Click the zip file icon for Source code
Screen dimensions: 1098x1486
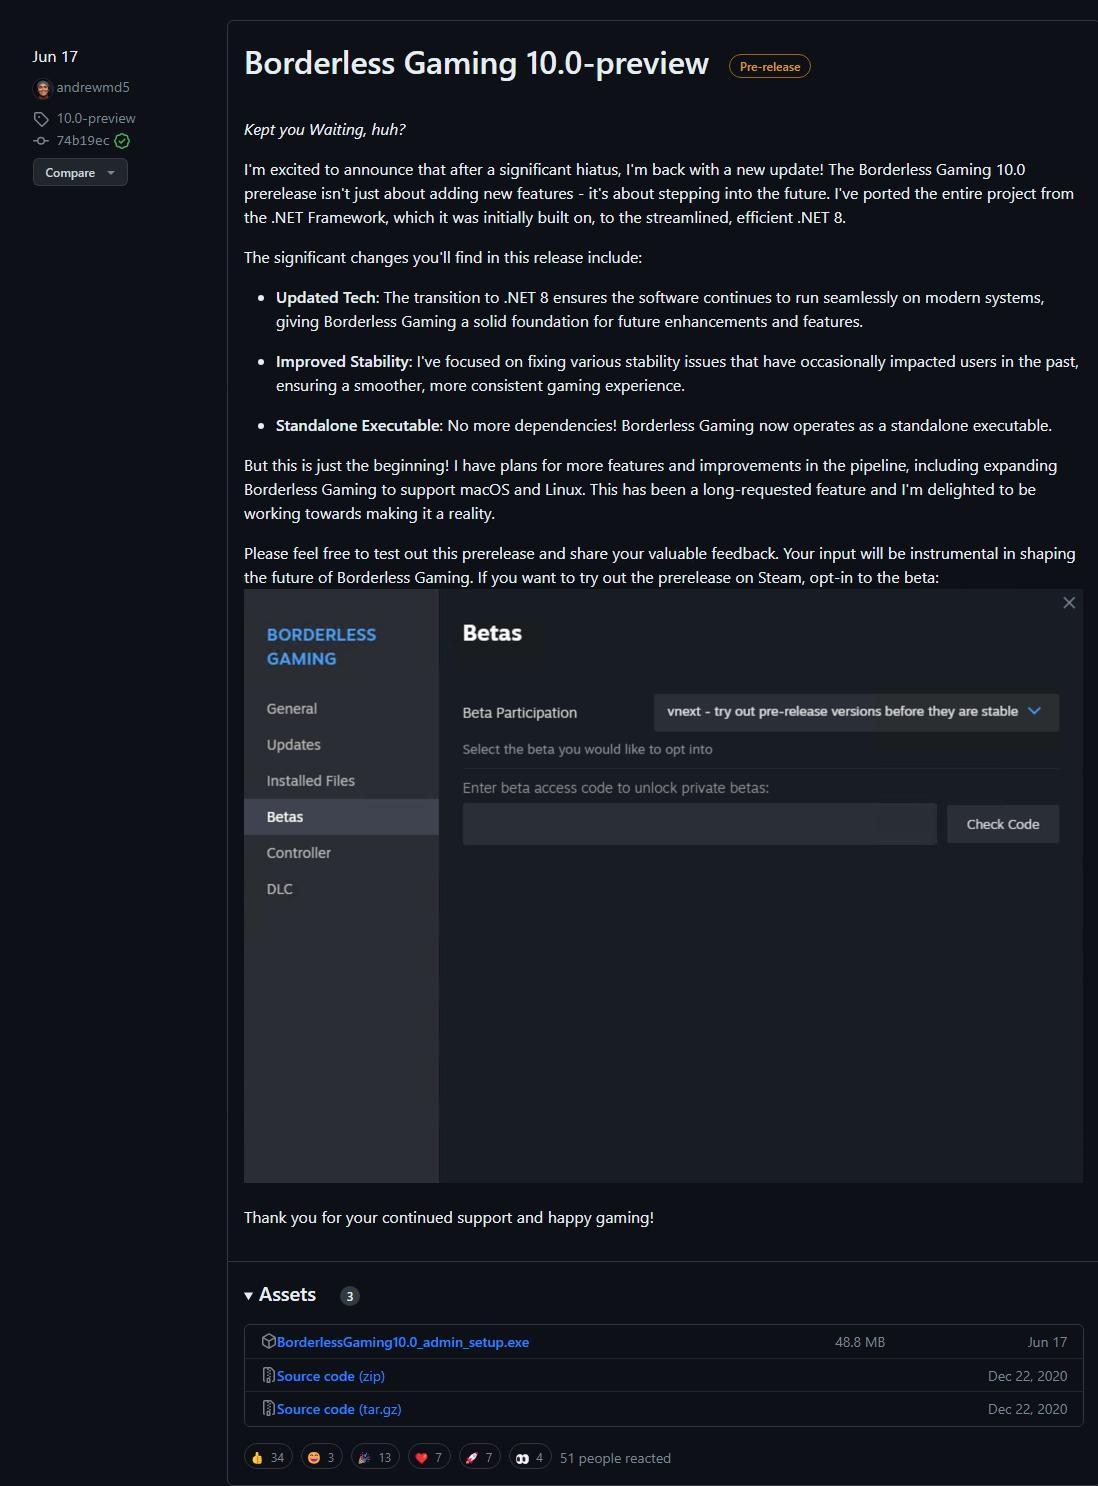tap(268, 1375)
